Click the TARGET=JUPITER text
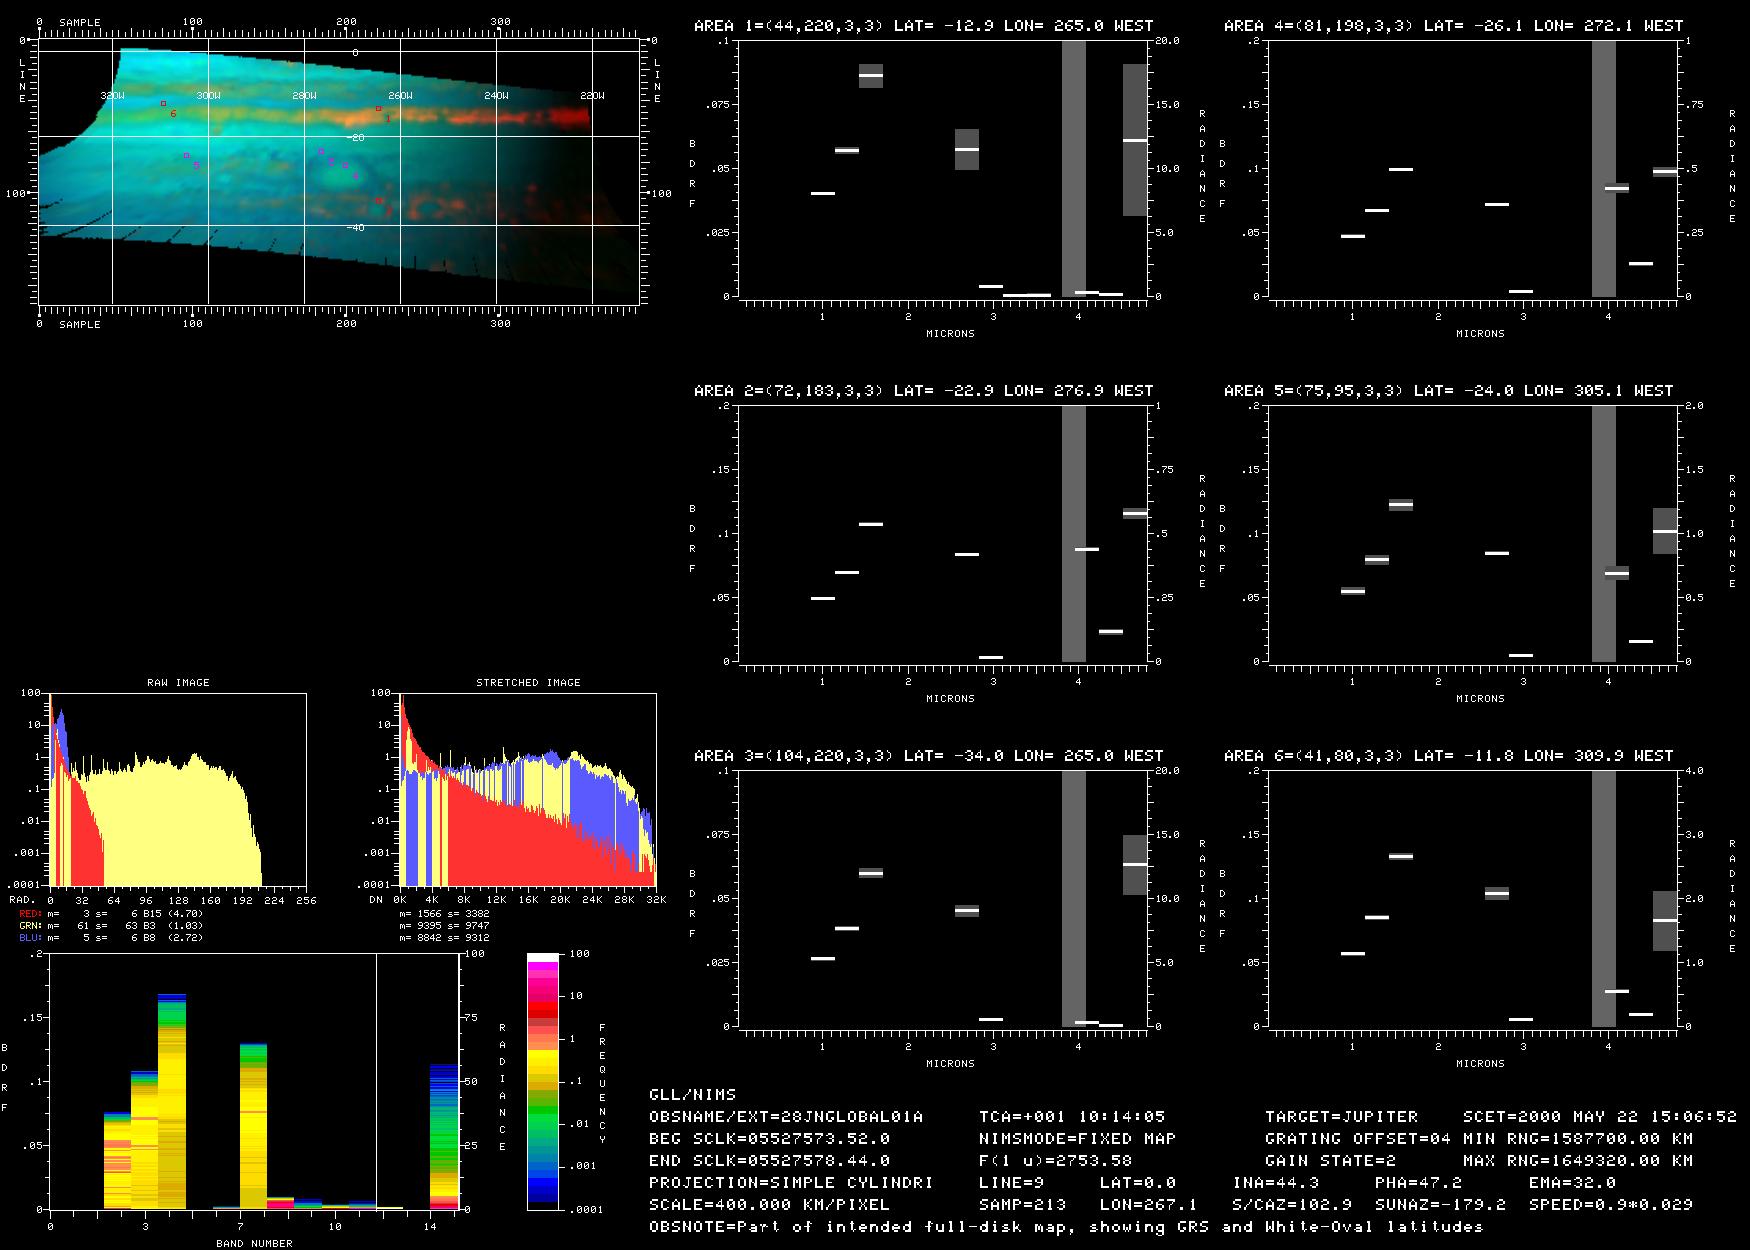 coord(1341,1116)
